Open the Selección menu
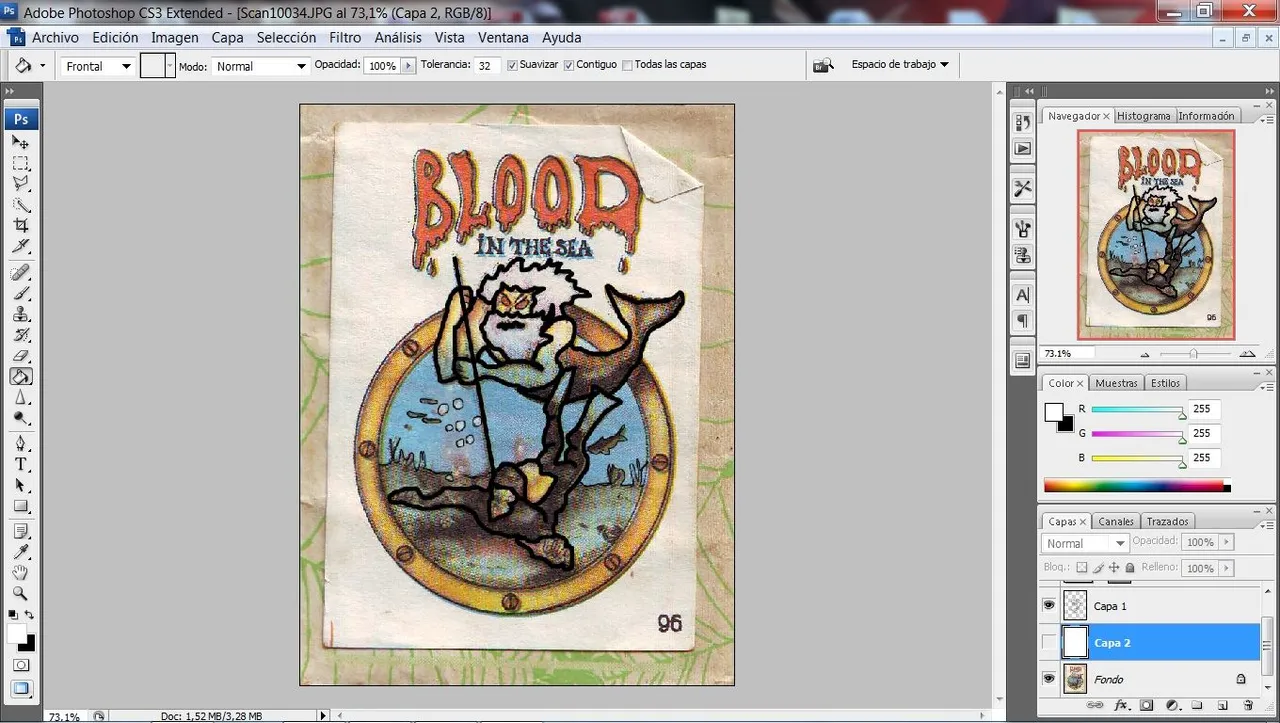The width and height of the screenshot is (1280, 723). tap(286, 37)
